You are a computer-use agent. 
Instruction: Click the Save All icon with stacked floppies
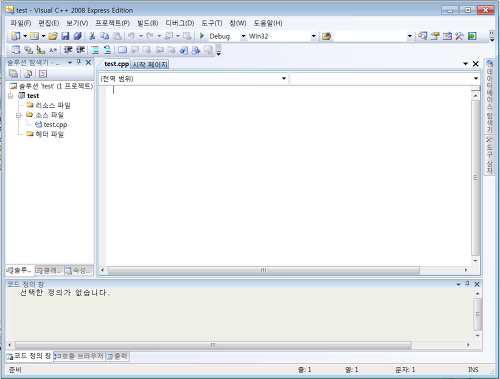[78, 36]
